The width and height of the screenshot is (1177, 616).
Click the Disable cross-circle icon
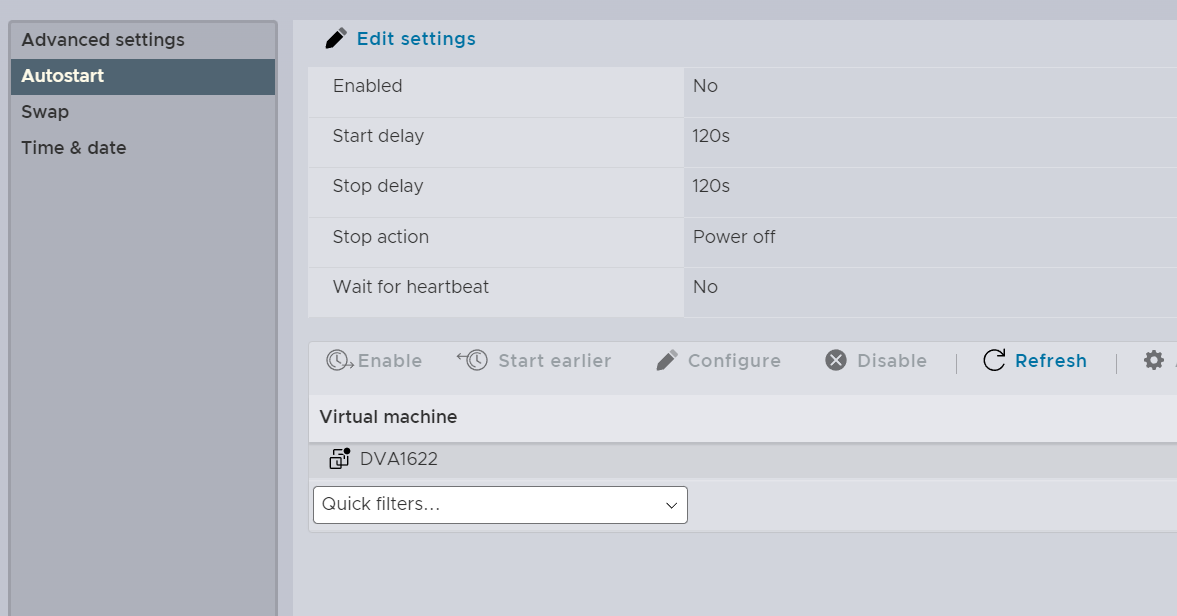click(837, 360)
